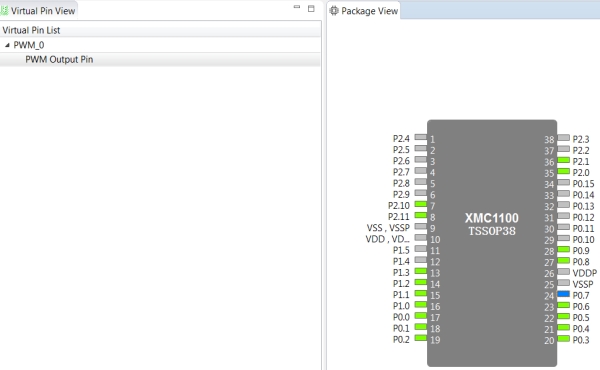Select the green P2.0 pin pad

point(563,171)
